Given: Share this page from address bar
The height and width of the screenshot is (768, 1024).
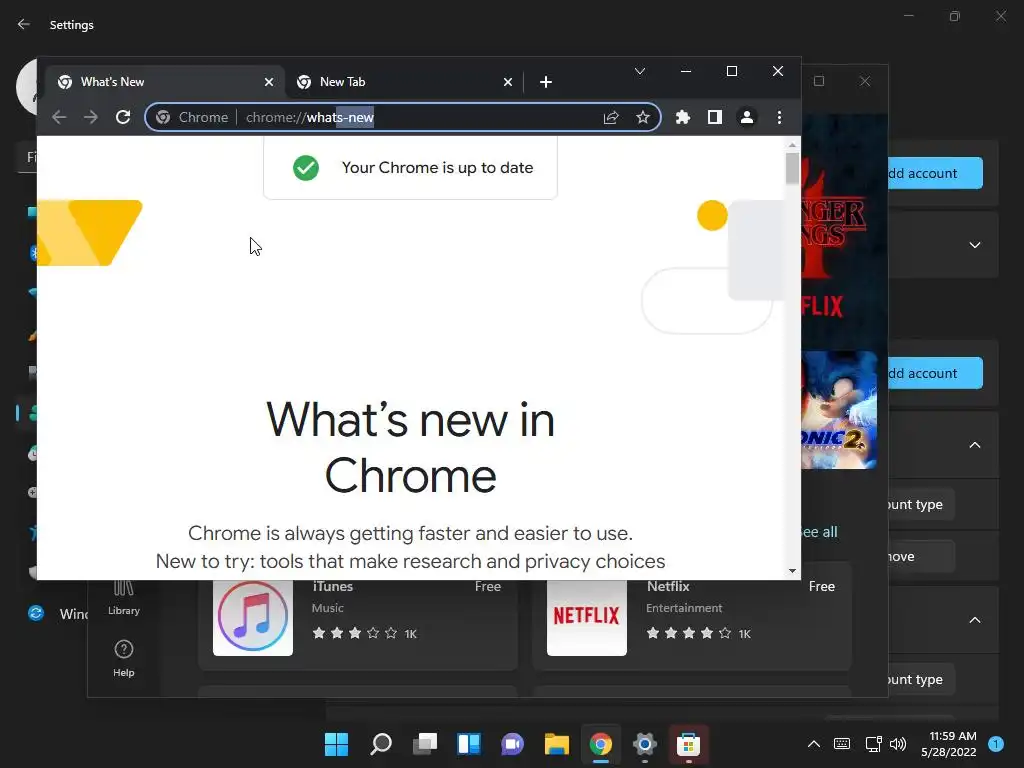Looking at the screenshot, I should 611,118.
